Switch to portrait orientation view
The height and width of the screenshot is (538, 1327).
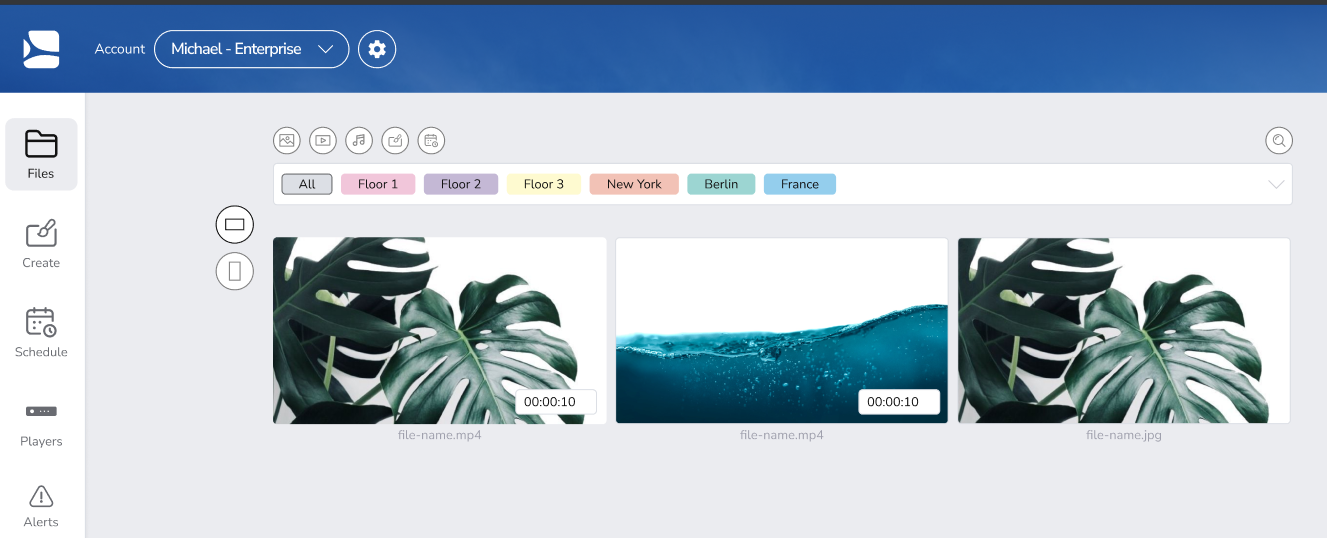[x=235, y=271]
